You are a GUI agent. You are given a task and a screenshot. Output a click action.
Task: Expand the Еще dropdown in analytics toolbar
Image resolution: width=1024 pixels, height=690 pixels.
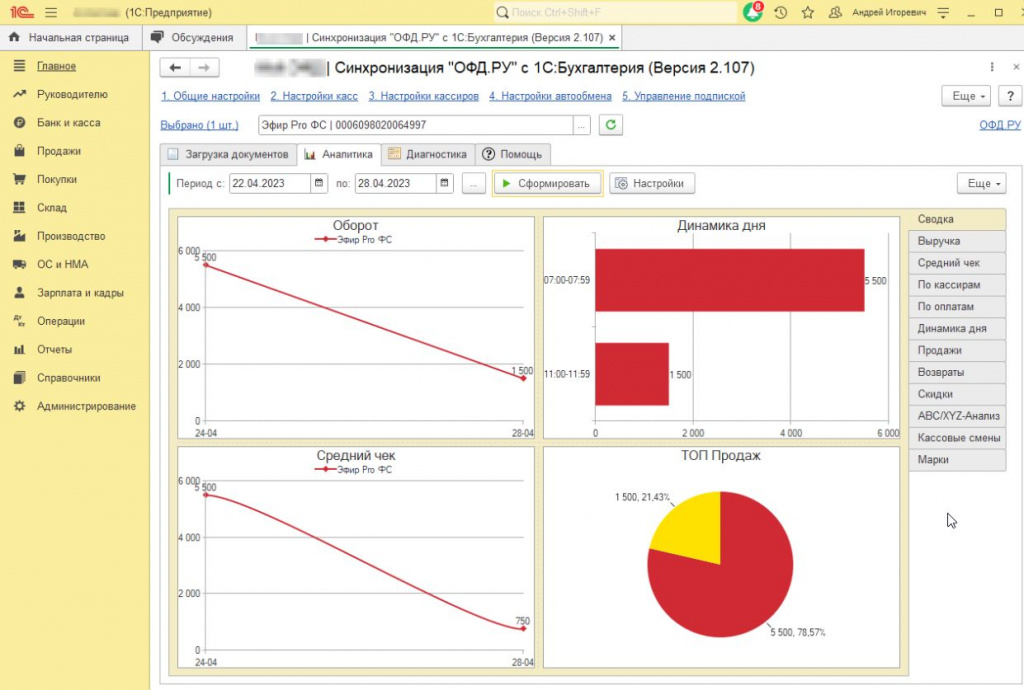coord(982,183)
